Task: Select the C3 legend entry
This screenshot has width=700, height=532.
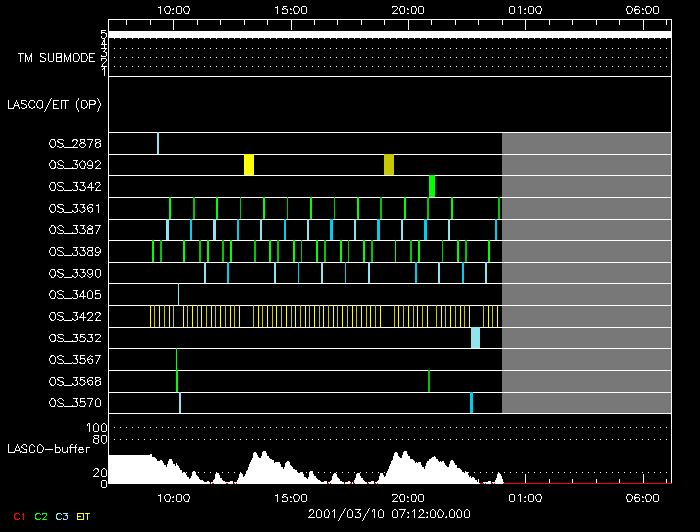Action: (x=62, y=515)
